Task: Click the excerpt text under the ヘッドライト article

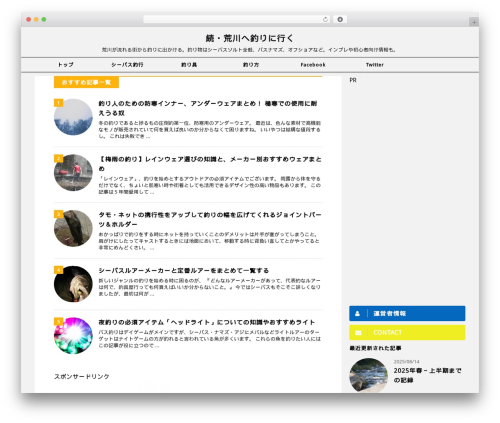Action: coord(210,339)
